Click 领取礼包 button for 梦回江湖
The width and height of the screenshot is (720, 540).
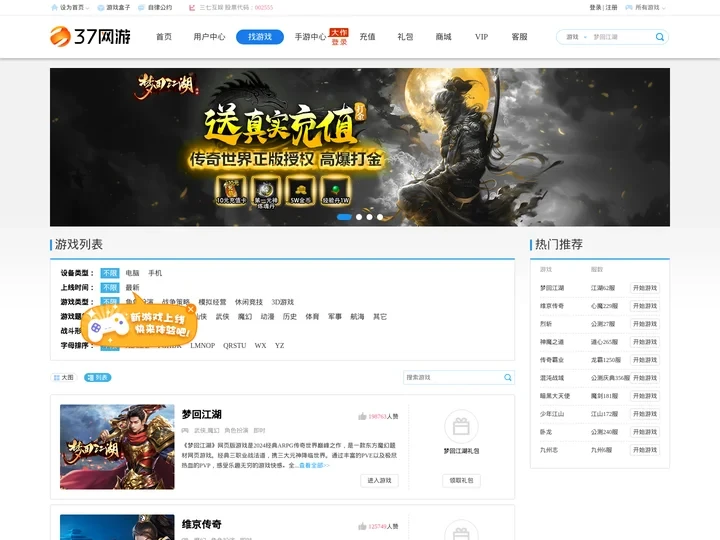tap(461, 480)
